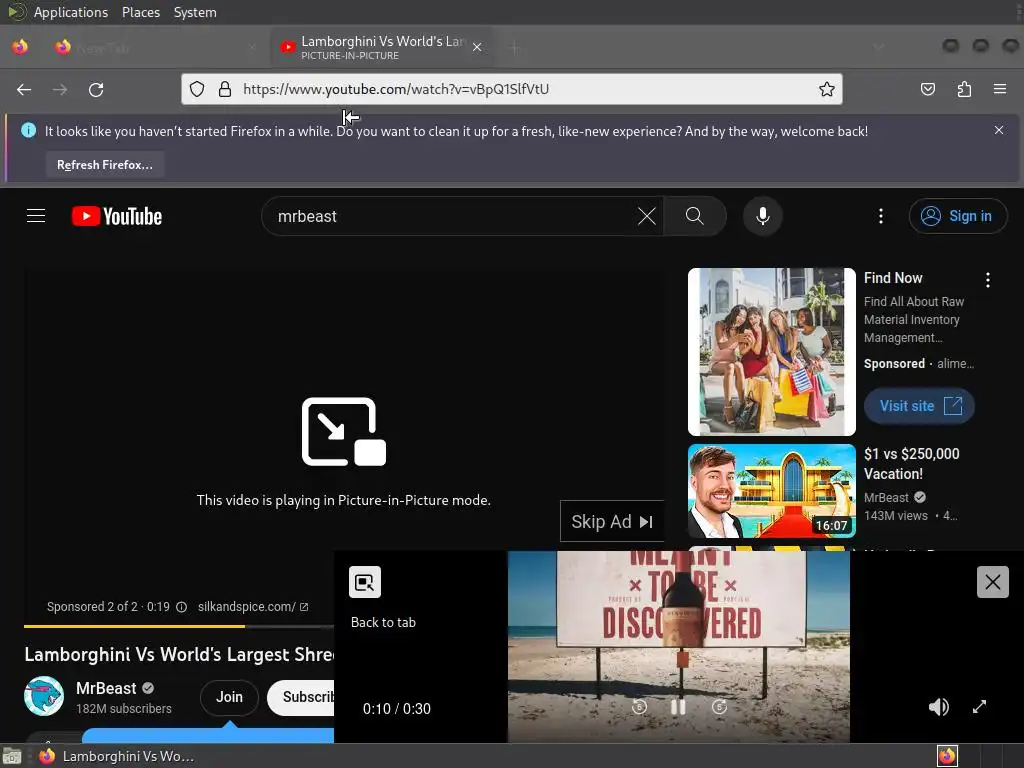Open the YouTube guide hamburger menu

point(36,216)
